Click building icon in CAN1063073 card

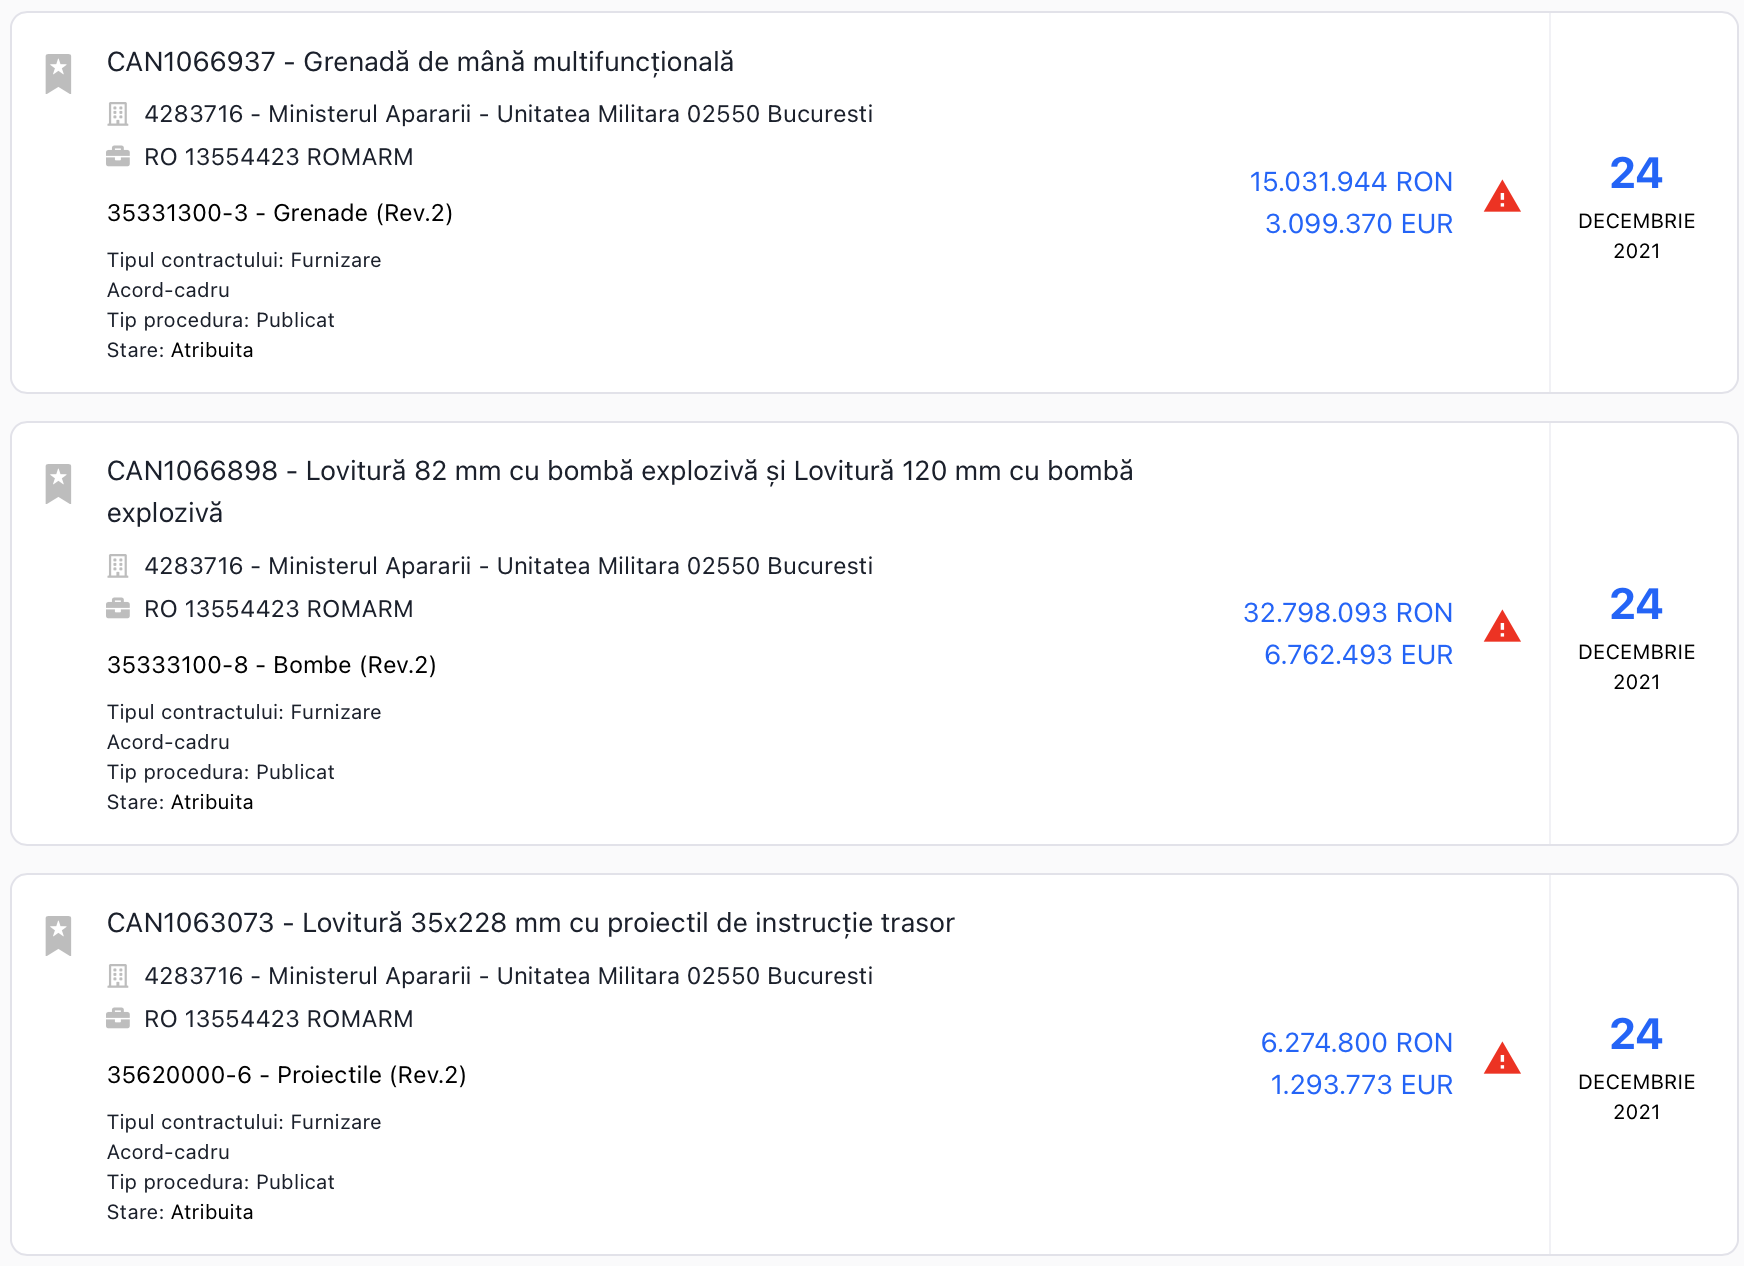(x=118, y=976)
